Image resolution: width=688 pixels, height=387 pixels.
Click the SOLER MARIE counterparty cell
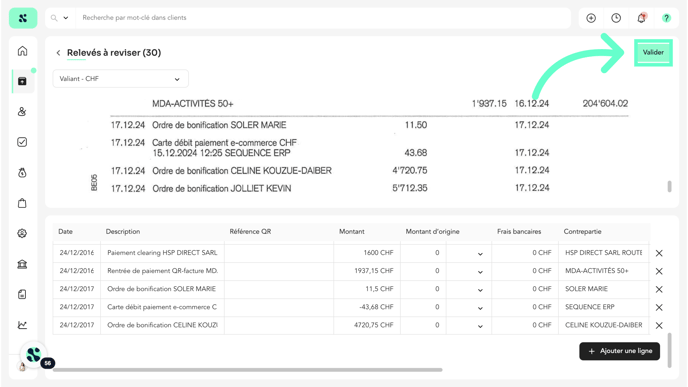pos(604,289)
